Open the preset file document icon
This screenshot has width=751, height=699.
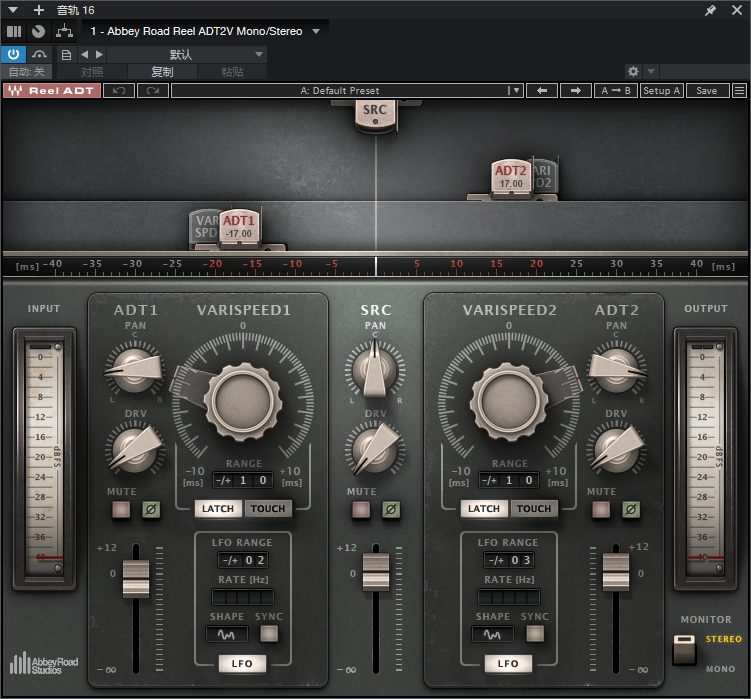coord(66,55)
